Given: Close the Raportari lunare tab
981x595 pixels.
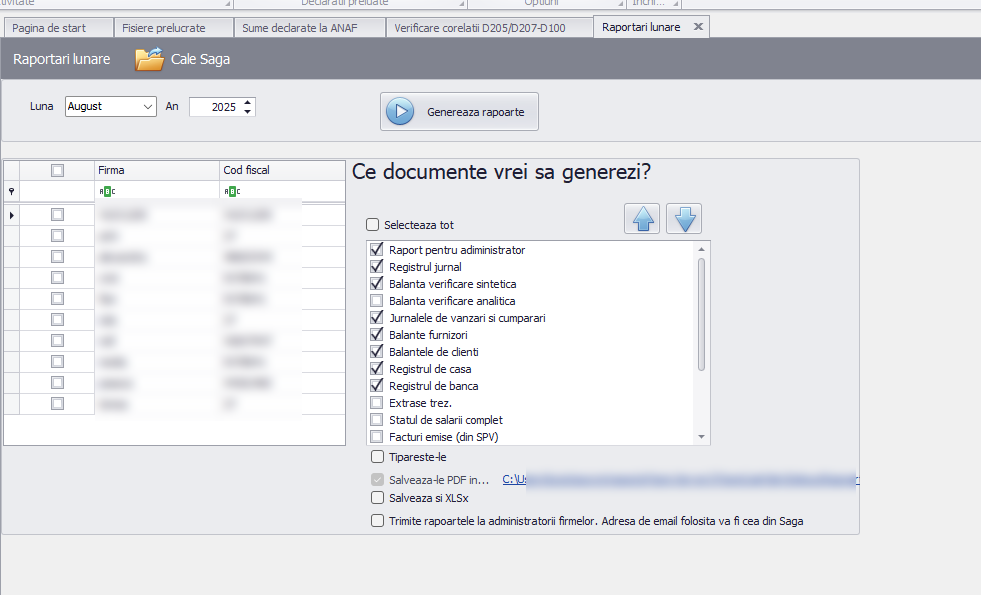Looking at the screenshot, I should click(698, 27).
